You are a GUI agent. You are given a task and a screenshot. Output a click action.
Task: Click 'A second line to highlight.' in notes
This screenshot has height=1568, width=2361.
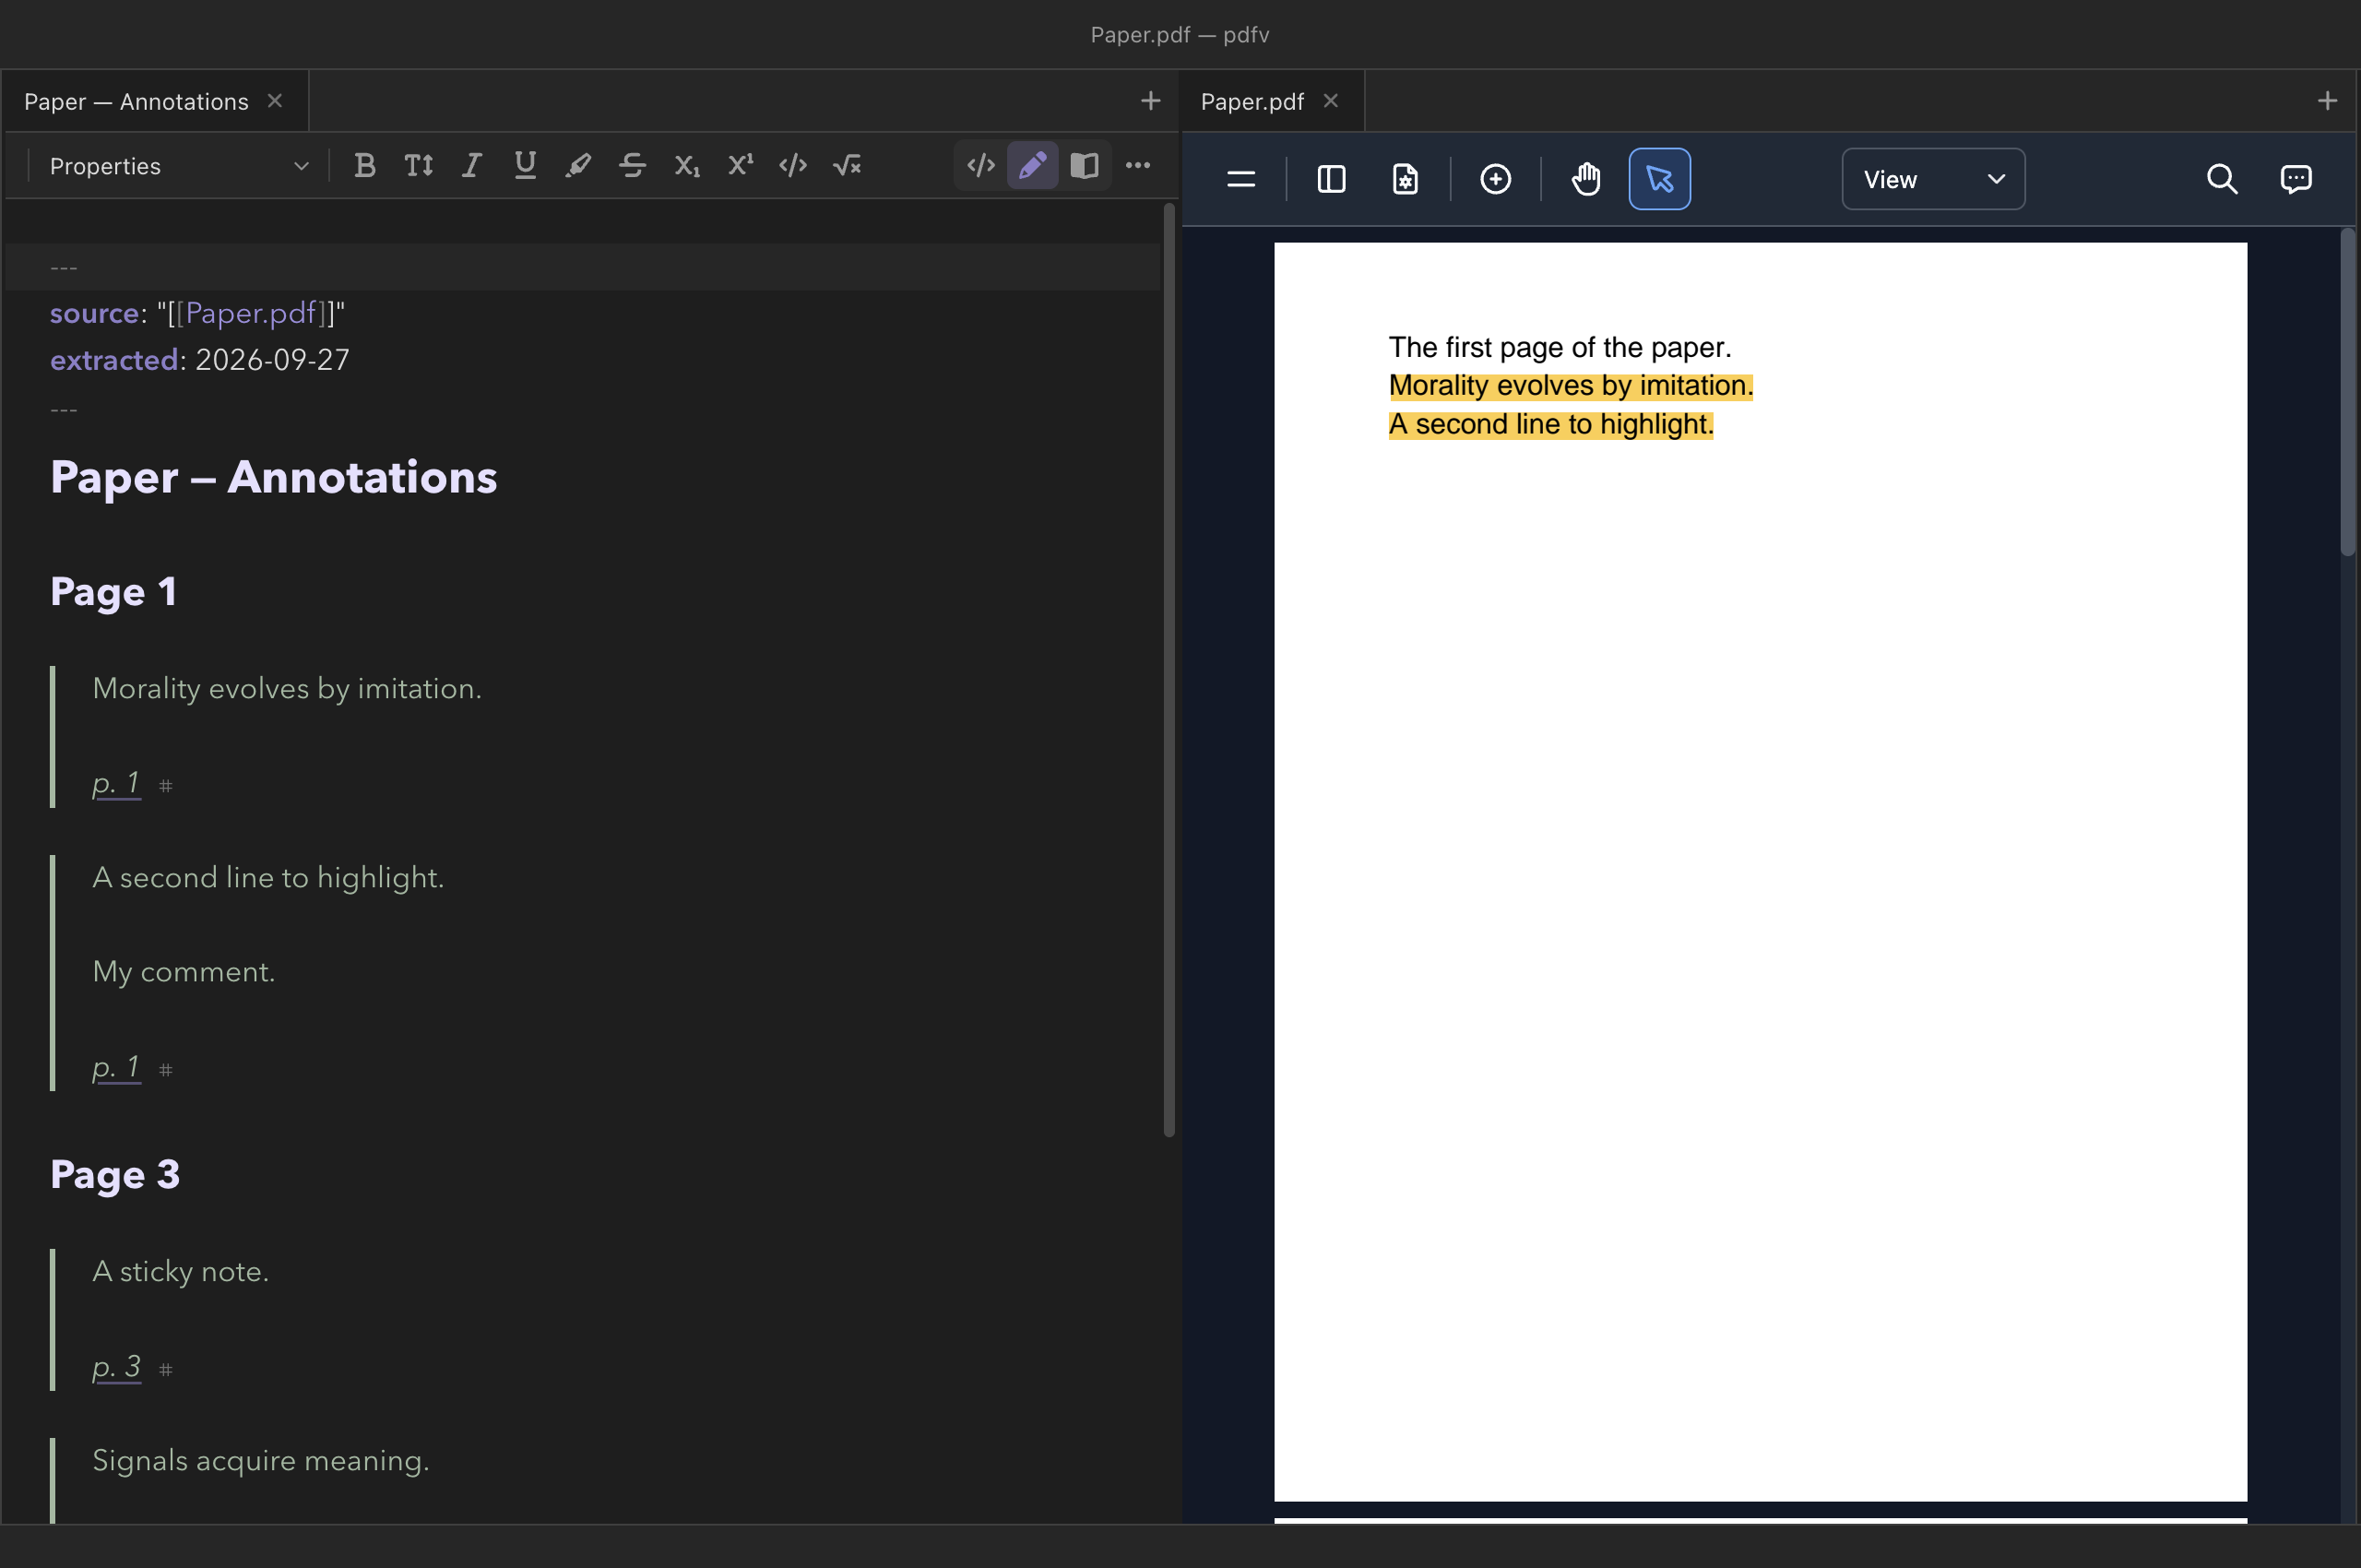pyautogui.click(x=268, y=877)
